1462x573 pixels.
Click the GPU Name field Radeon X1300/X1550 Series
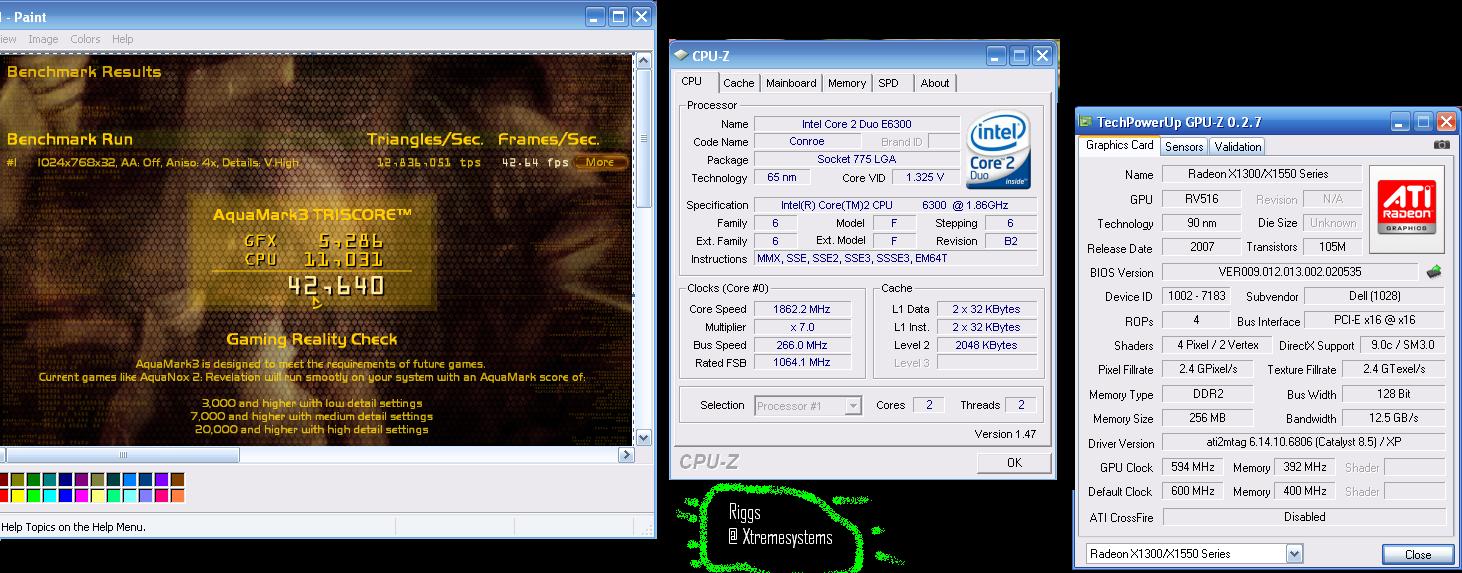point(1260,174)
